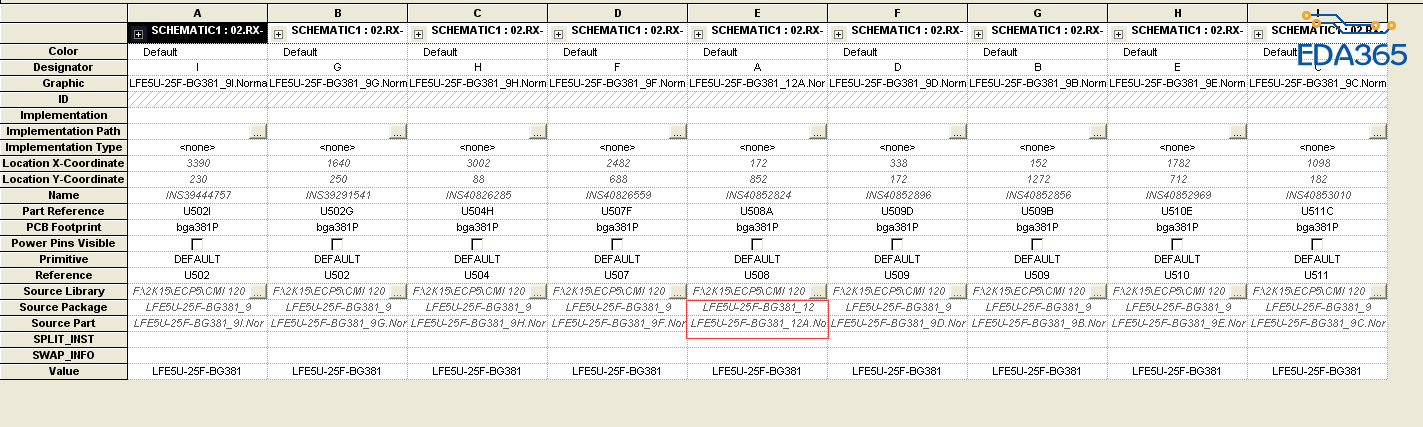1423x427 pixels.
Task: Expand the SCHEMATIC1 plus icon in column F
Action: [x=838, y=32]
